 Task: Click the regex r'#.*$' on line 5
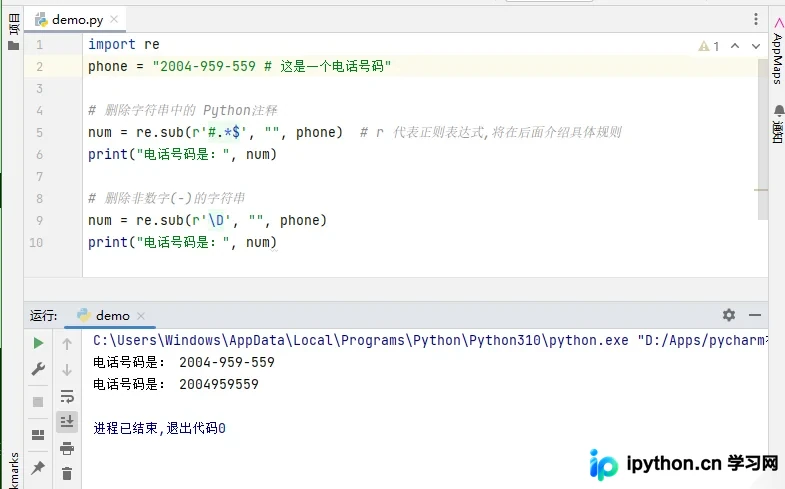tap(219, 133)
